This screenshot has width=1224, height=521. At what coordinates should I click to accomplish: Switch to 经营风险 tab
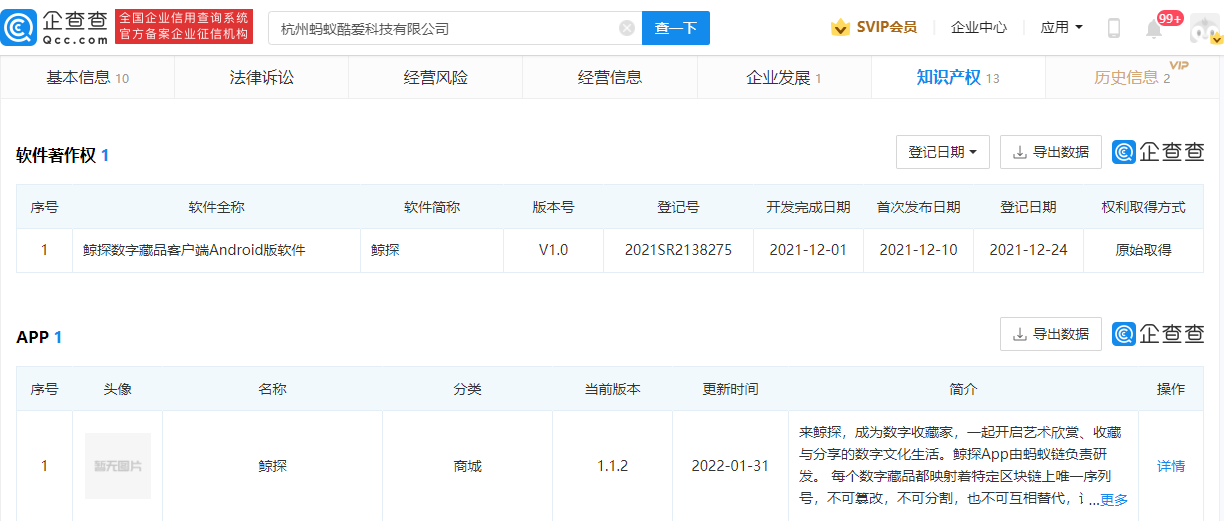pyautogui.click(x=436, y=77)
